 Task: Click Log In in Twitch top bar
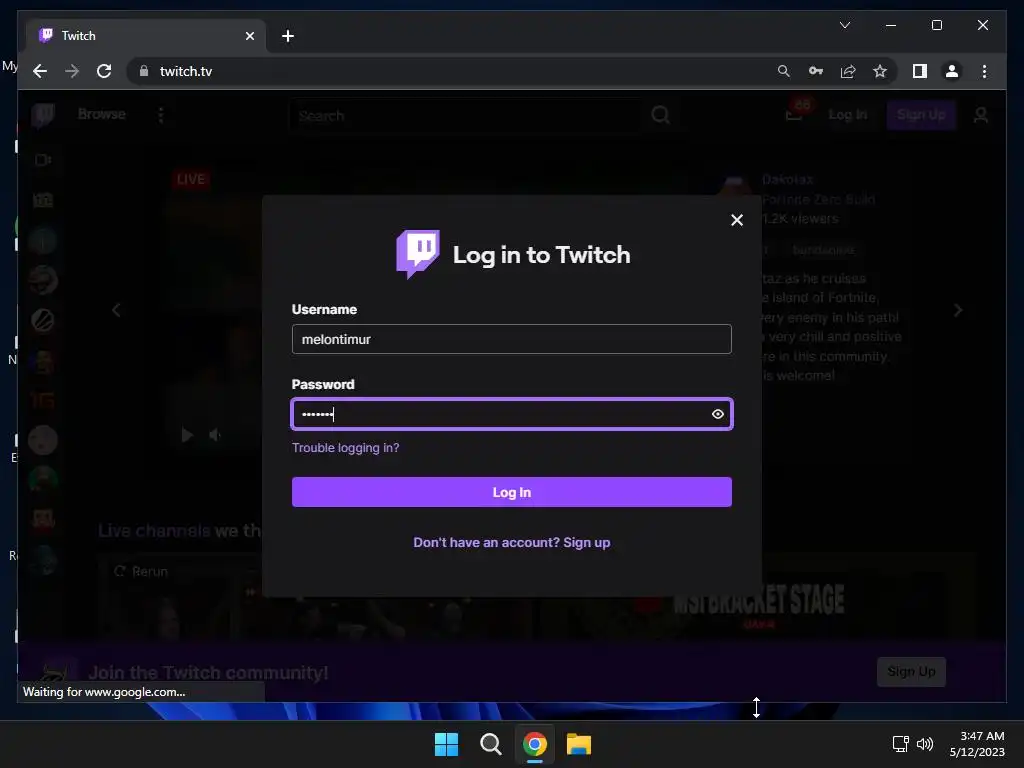[847, 115]
